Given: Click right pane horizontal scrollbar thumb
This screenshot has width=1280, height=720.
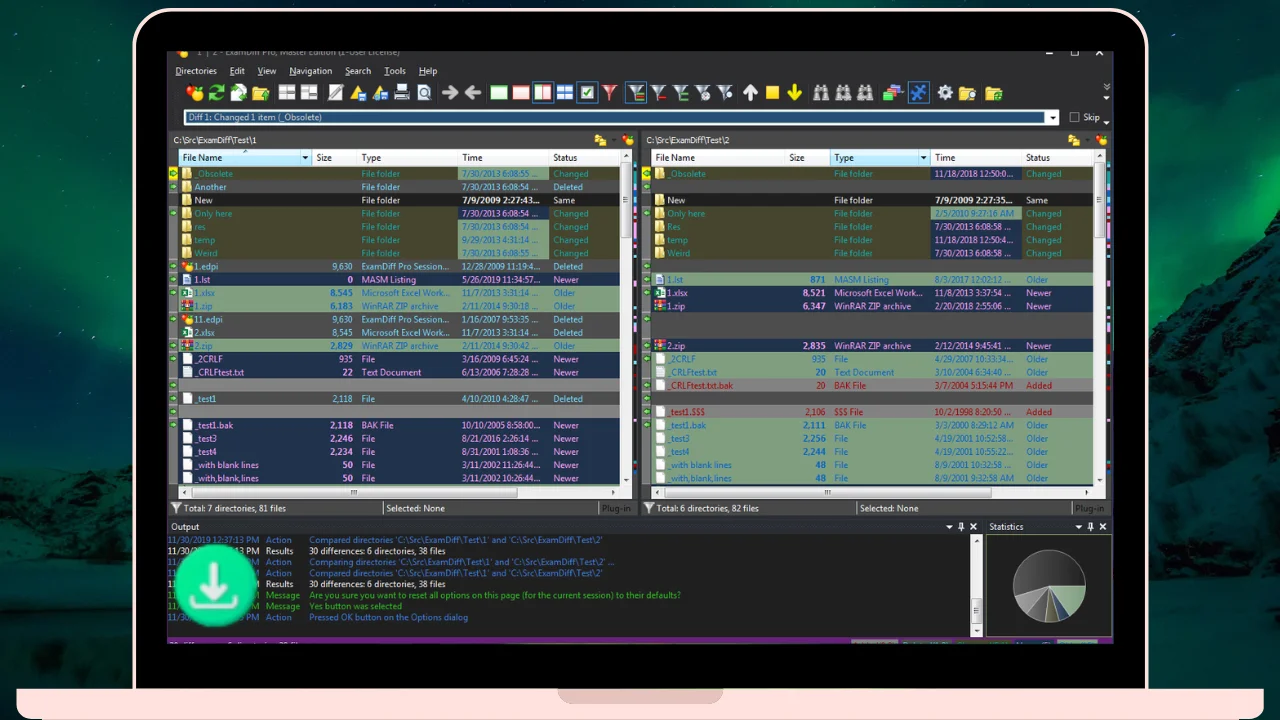Looking at the screenshot, I should tap(826, 492).
